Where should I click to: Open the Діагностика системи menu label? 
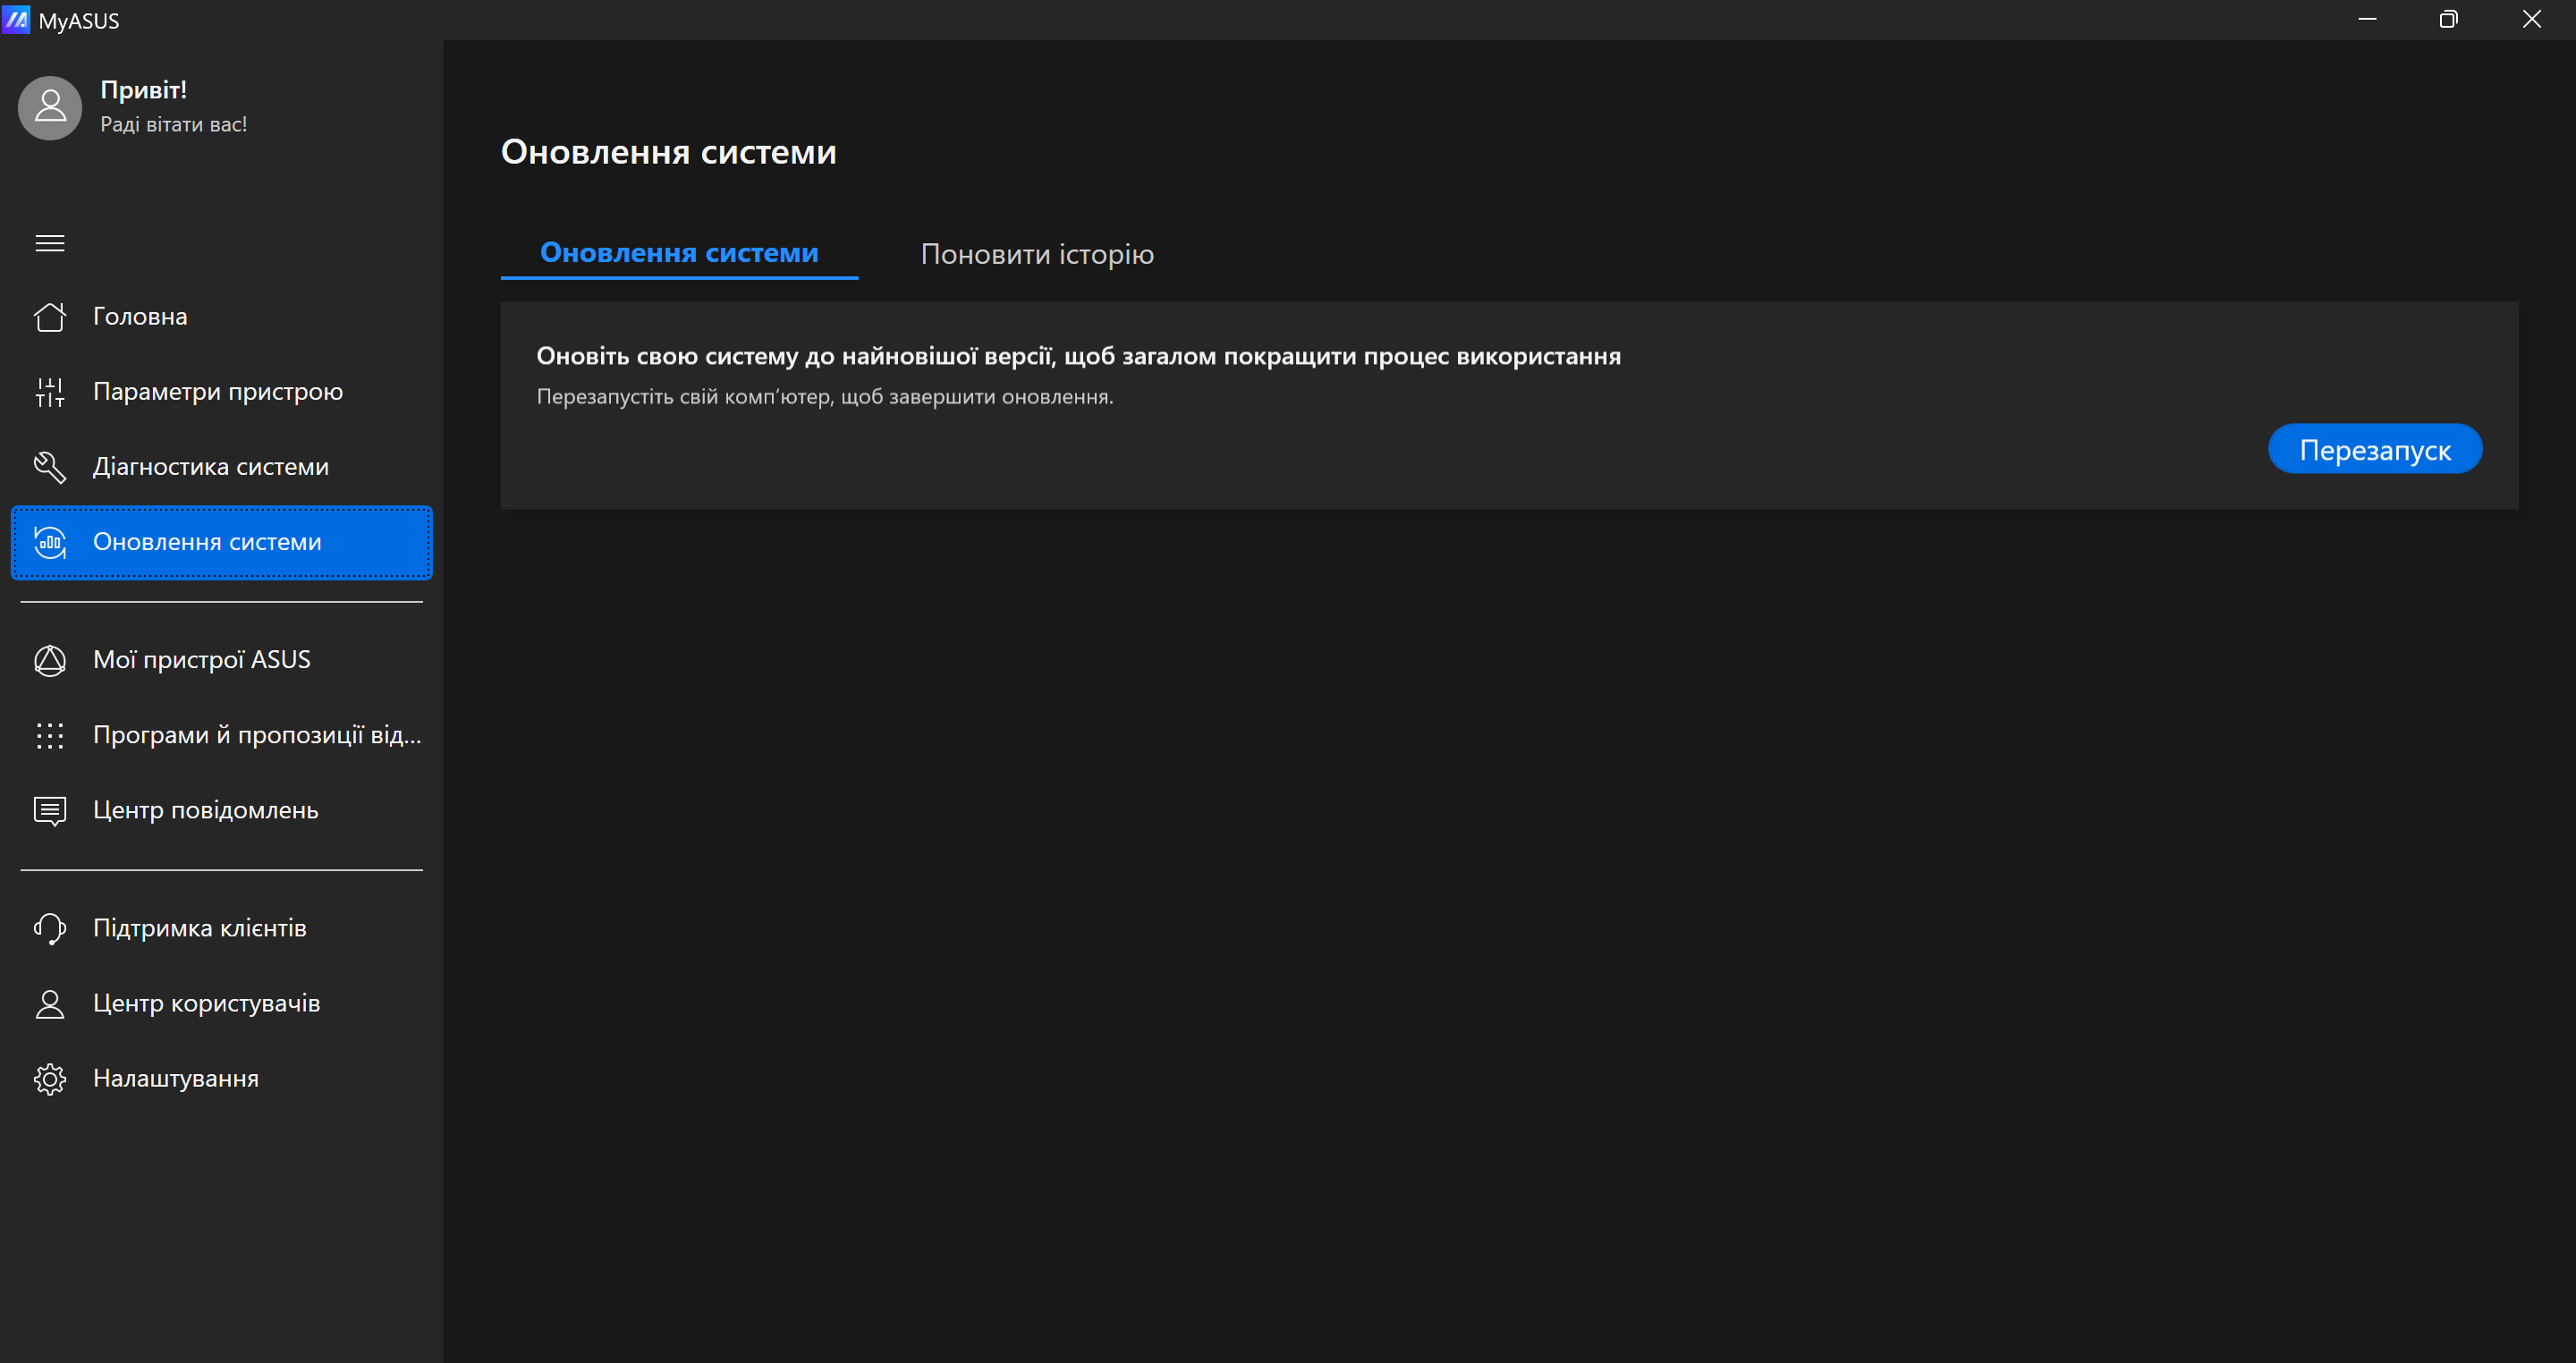[x=210, y=467]
